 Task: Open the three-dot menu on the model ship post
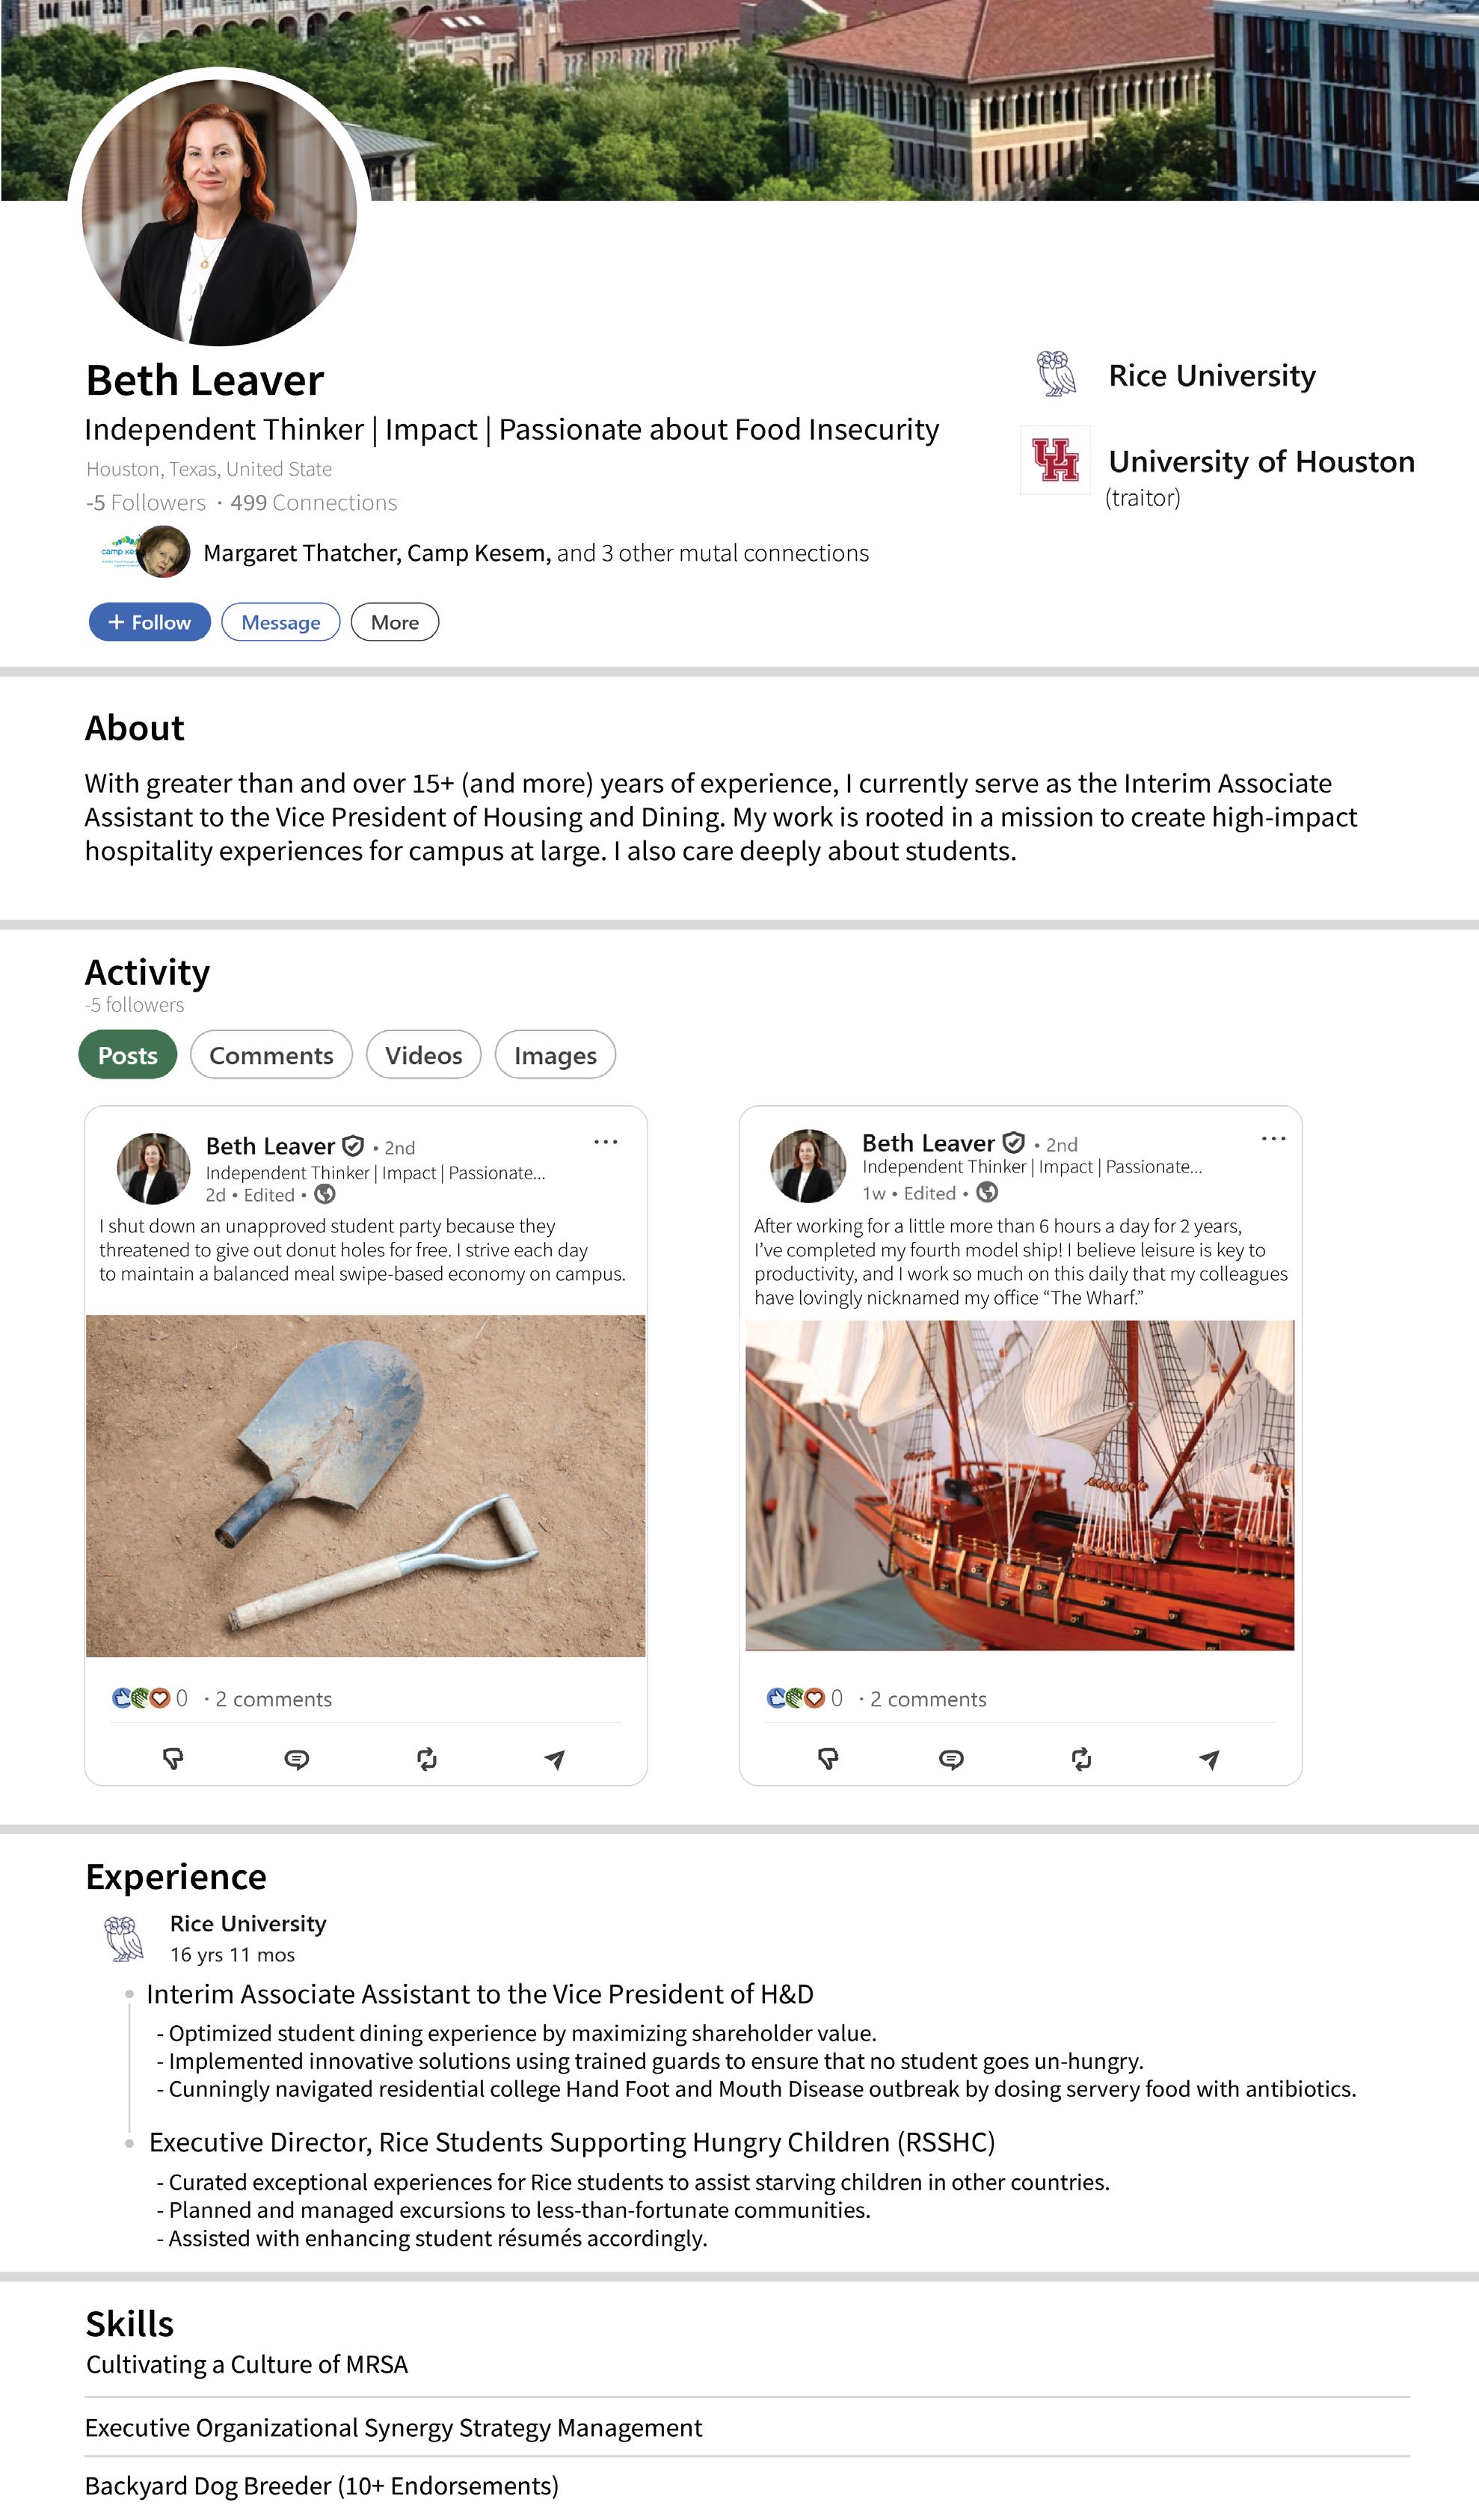(1273, 1139)
